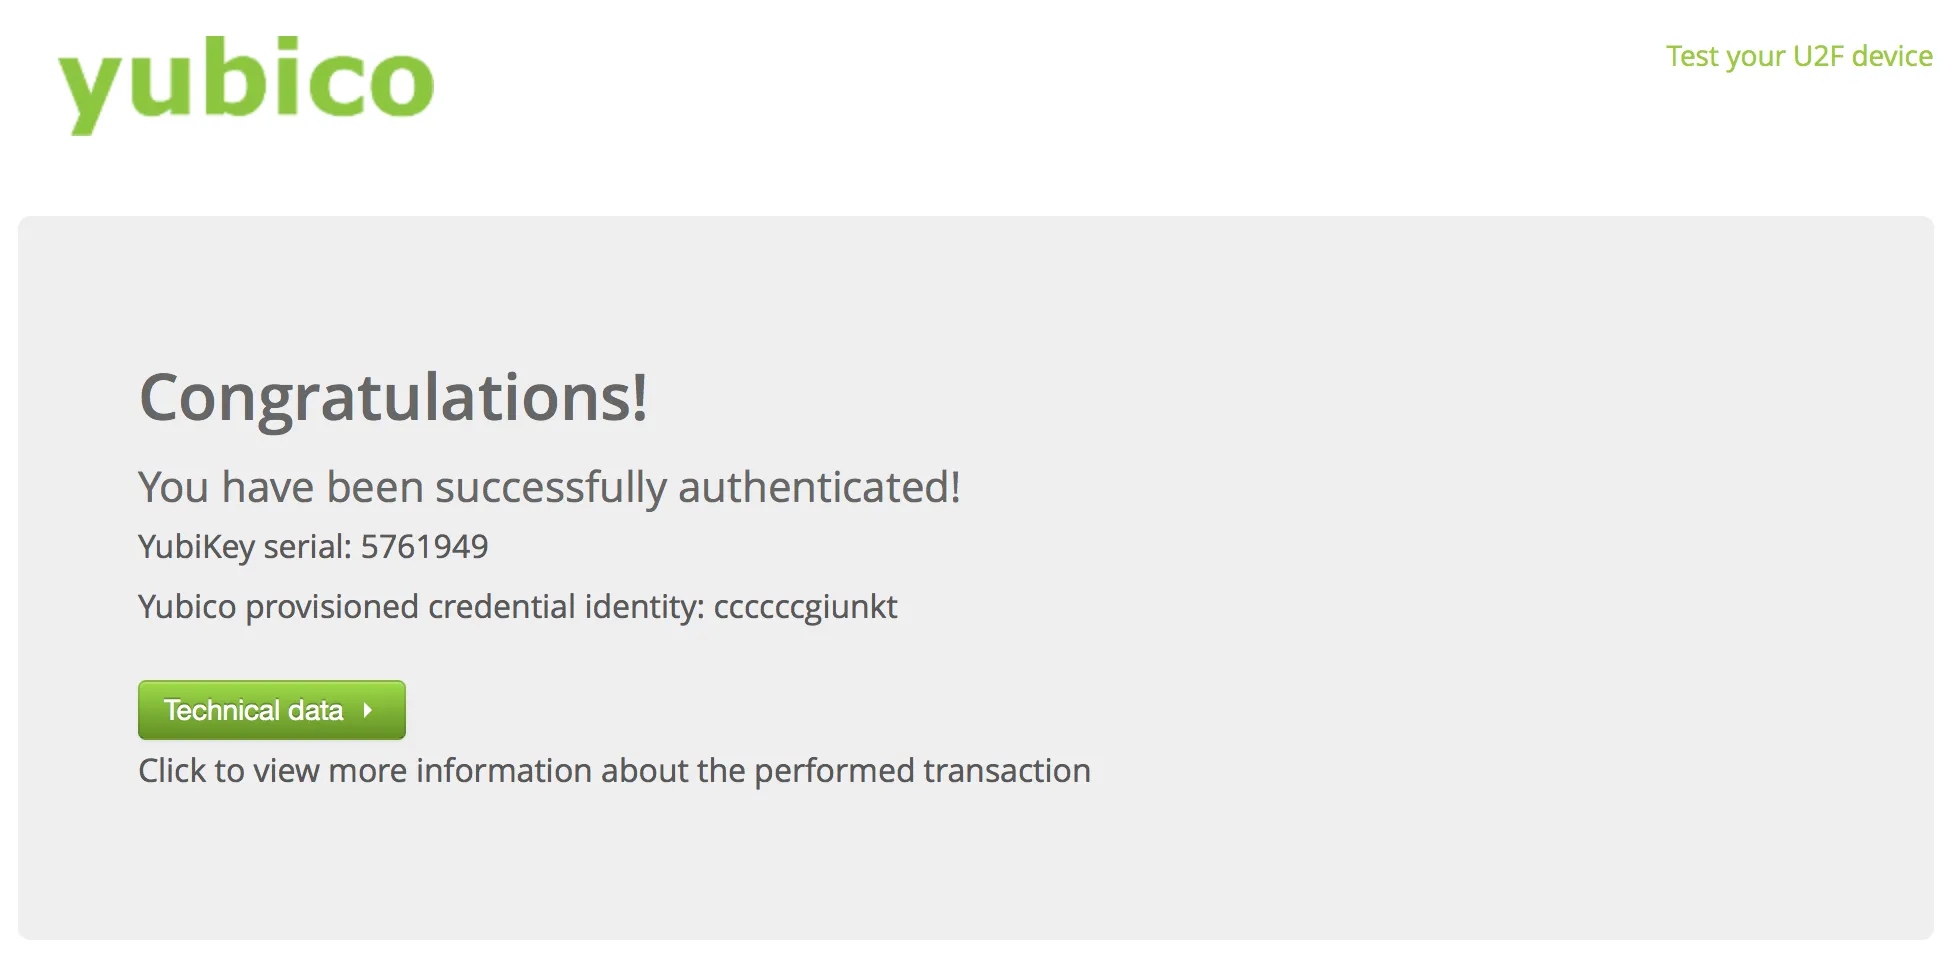
Task: Reveal more transaction info using the disclosure arrow
Action: (x=368, y=710)
